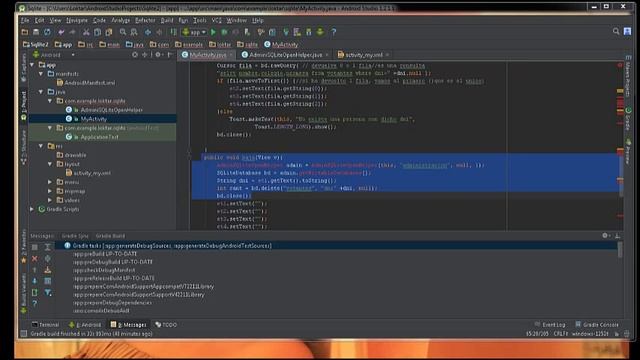Open the VCS menu

point(216,20)
